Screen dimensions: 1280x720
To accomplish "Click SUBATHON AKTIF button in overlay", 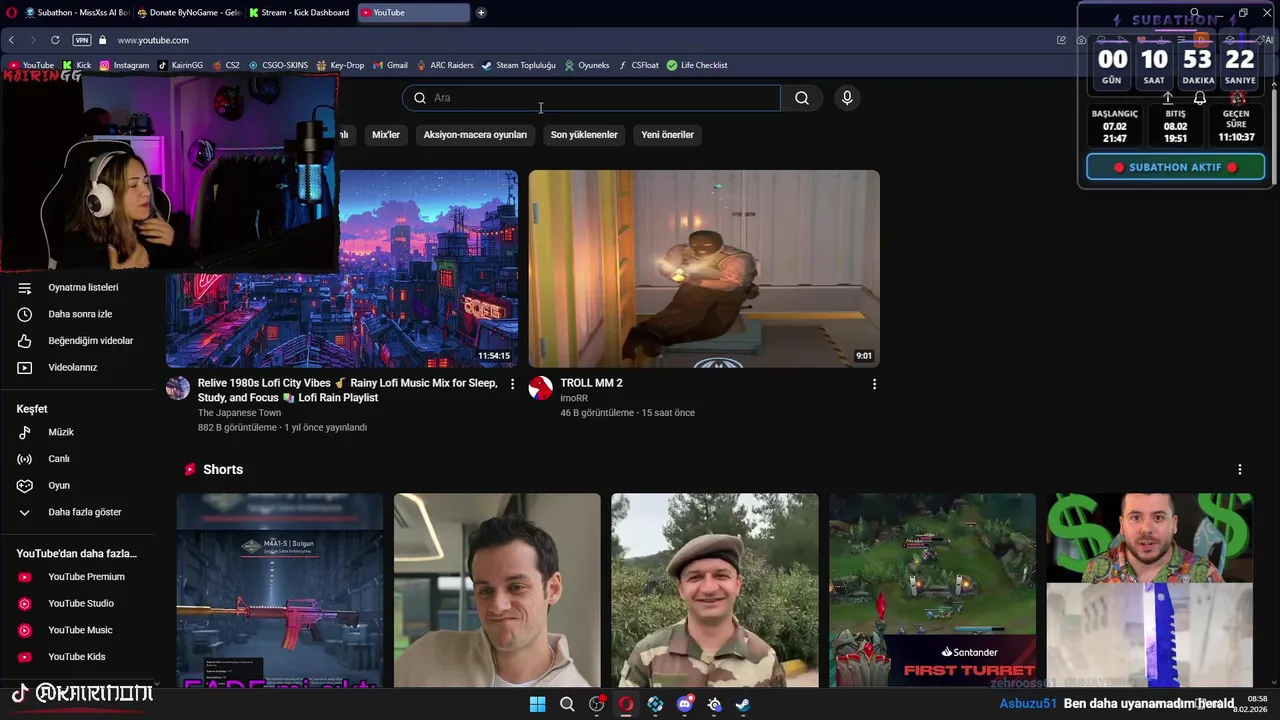I will 1175,167.
